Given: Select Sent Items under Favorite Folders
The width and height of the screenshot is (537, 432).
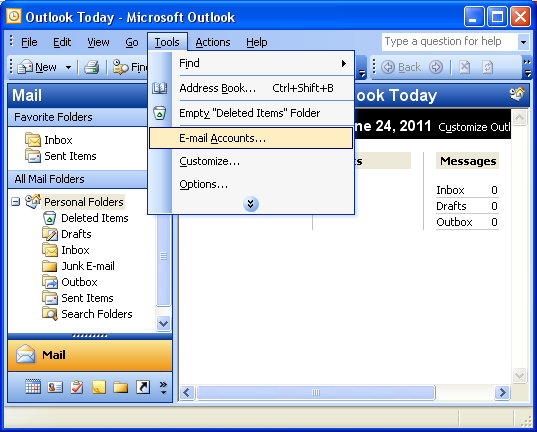Looking at the screenshot, I should (61, 156).
